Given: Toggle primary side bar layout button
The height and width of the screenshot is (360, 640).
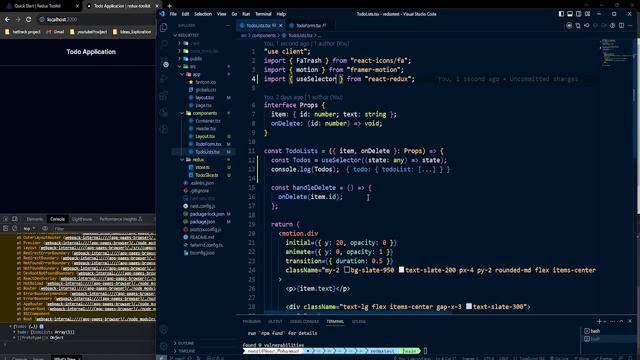Looking at the screenshot, I should point(561,14).
